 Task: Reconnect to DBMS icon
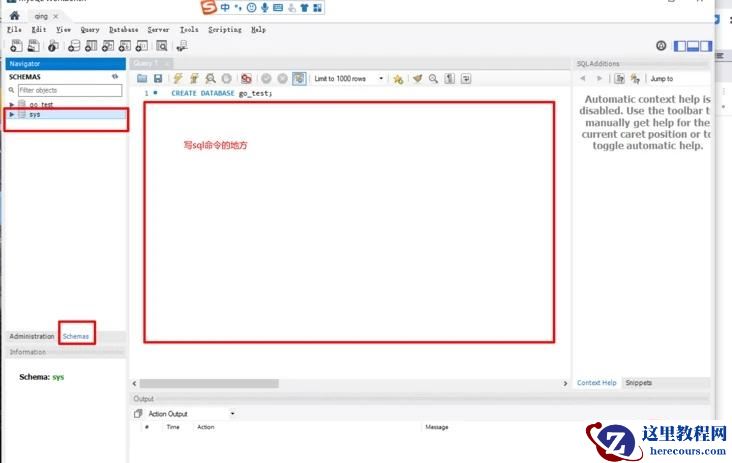[x=182, y=46]
